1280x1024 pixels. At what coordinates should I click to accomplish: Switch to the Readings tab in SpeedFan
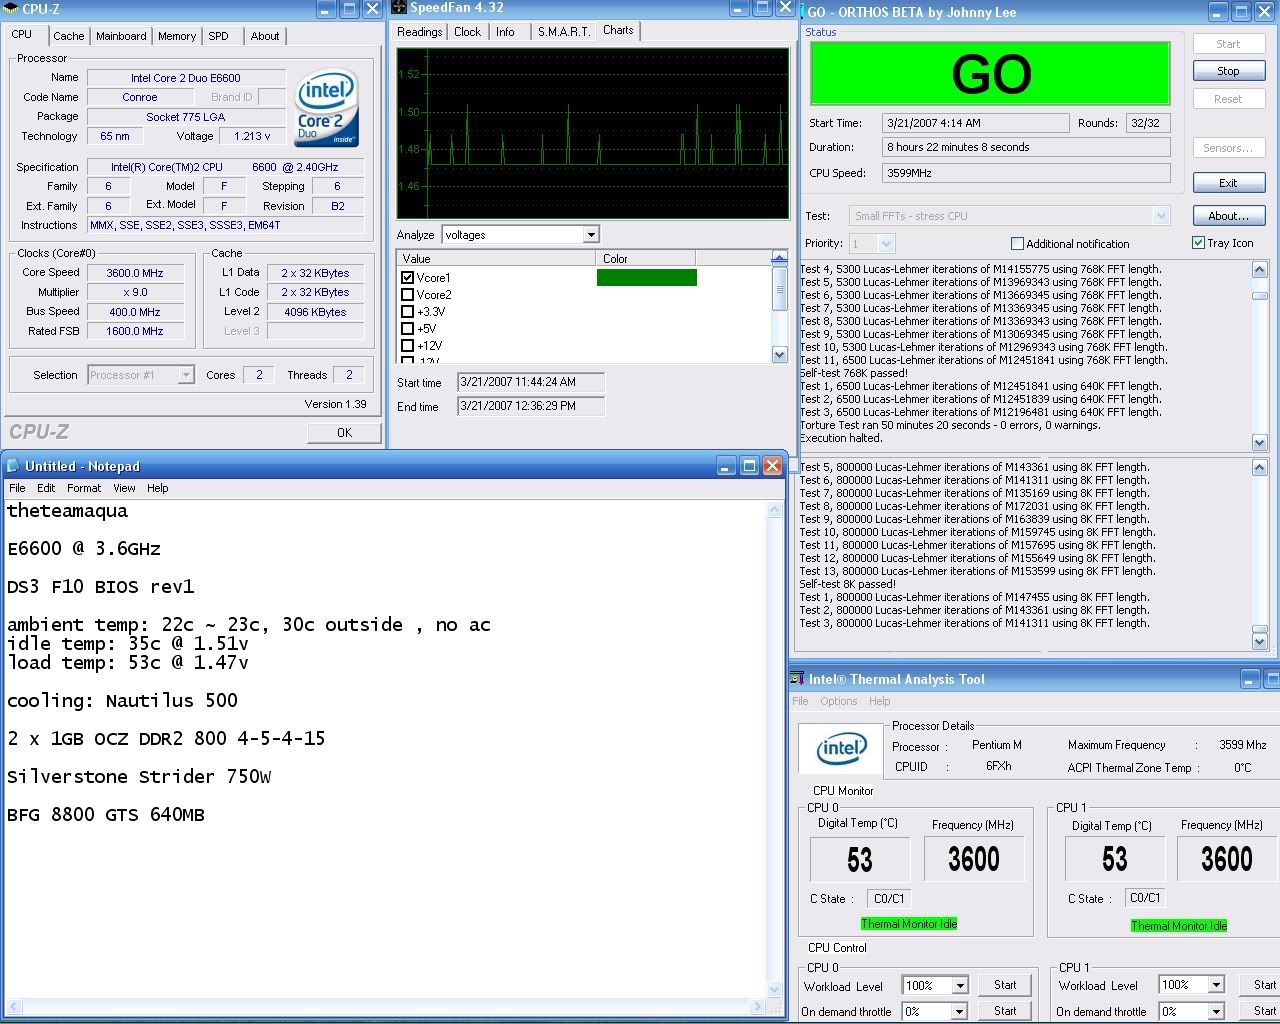(419, 32)
